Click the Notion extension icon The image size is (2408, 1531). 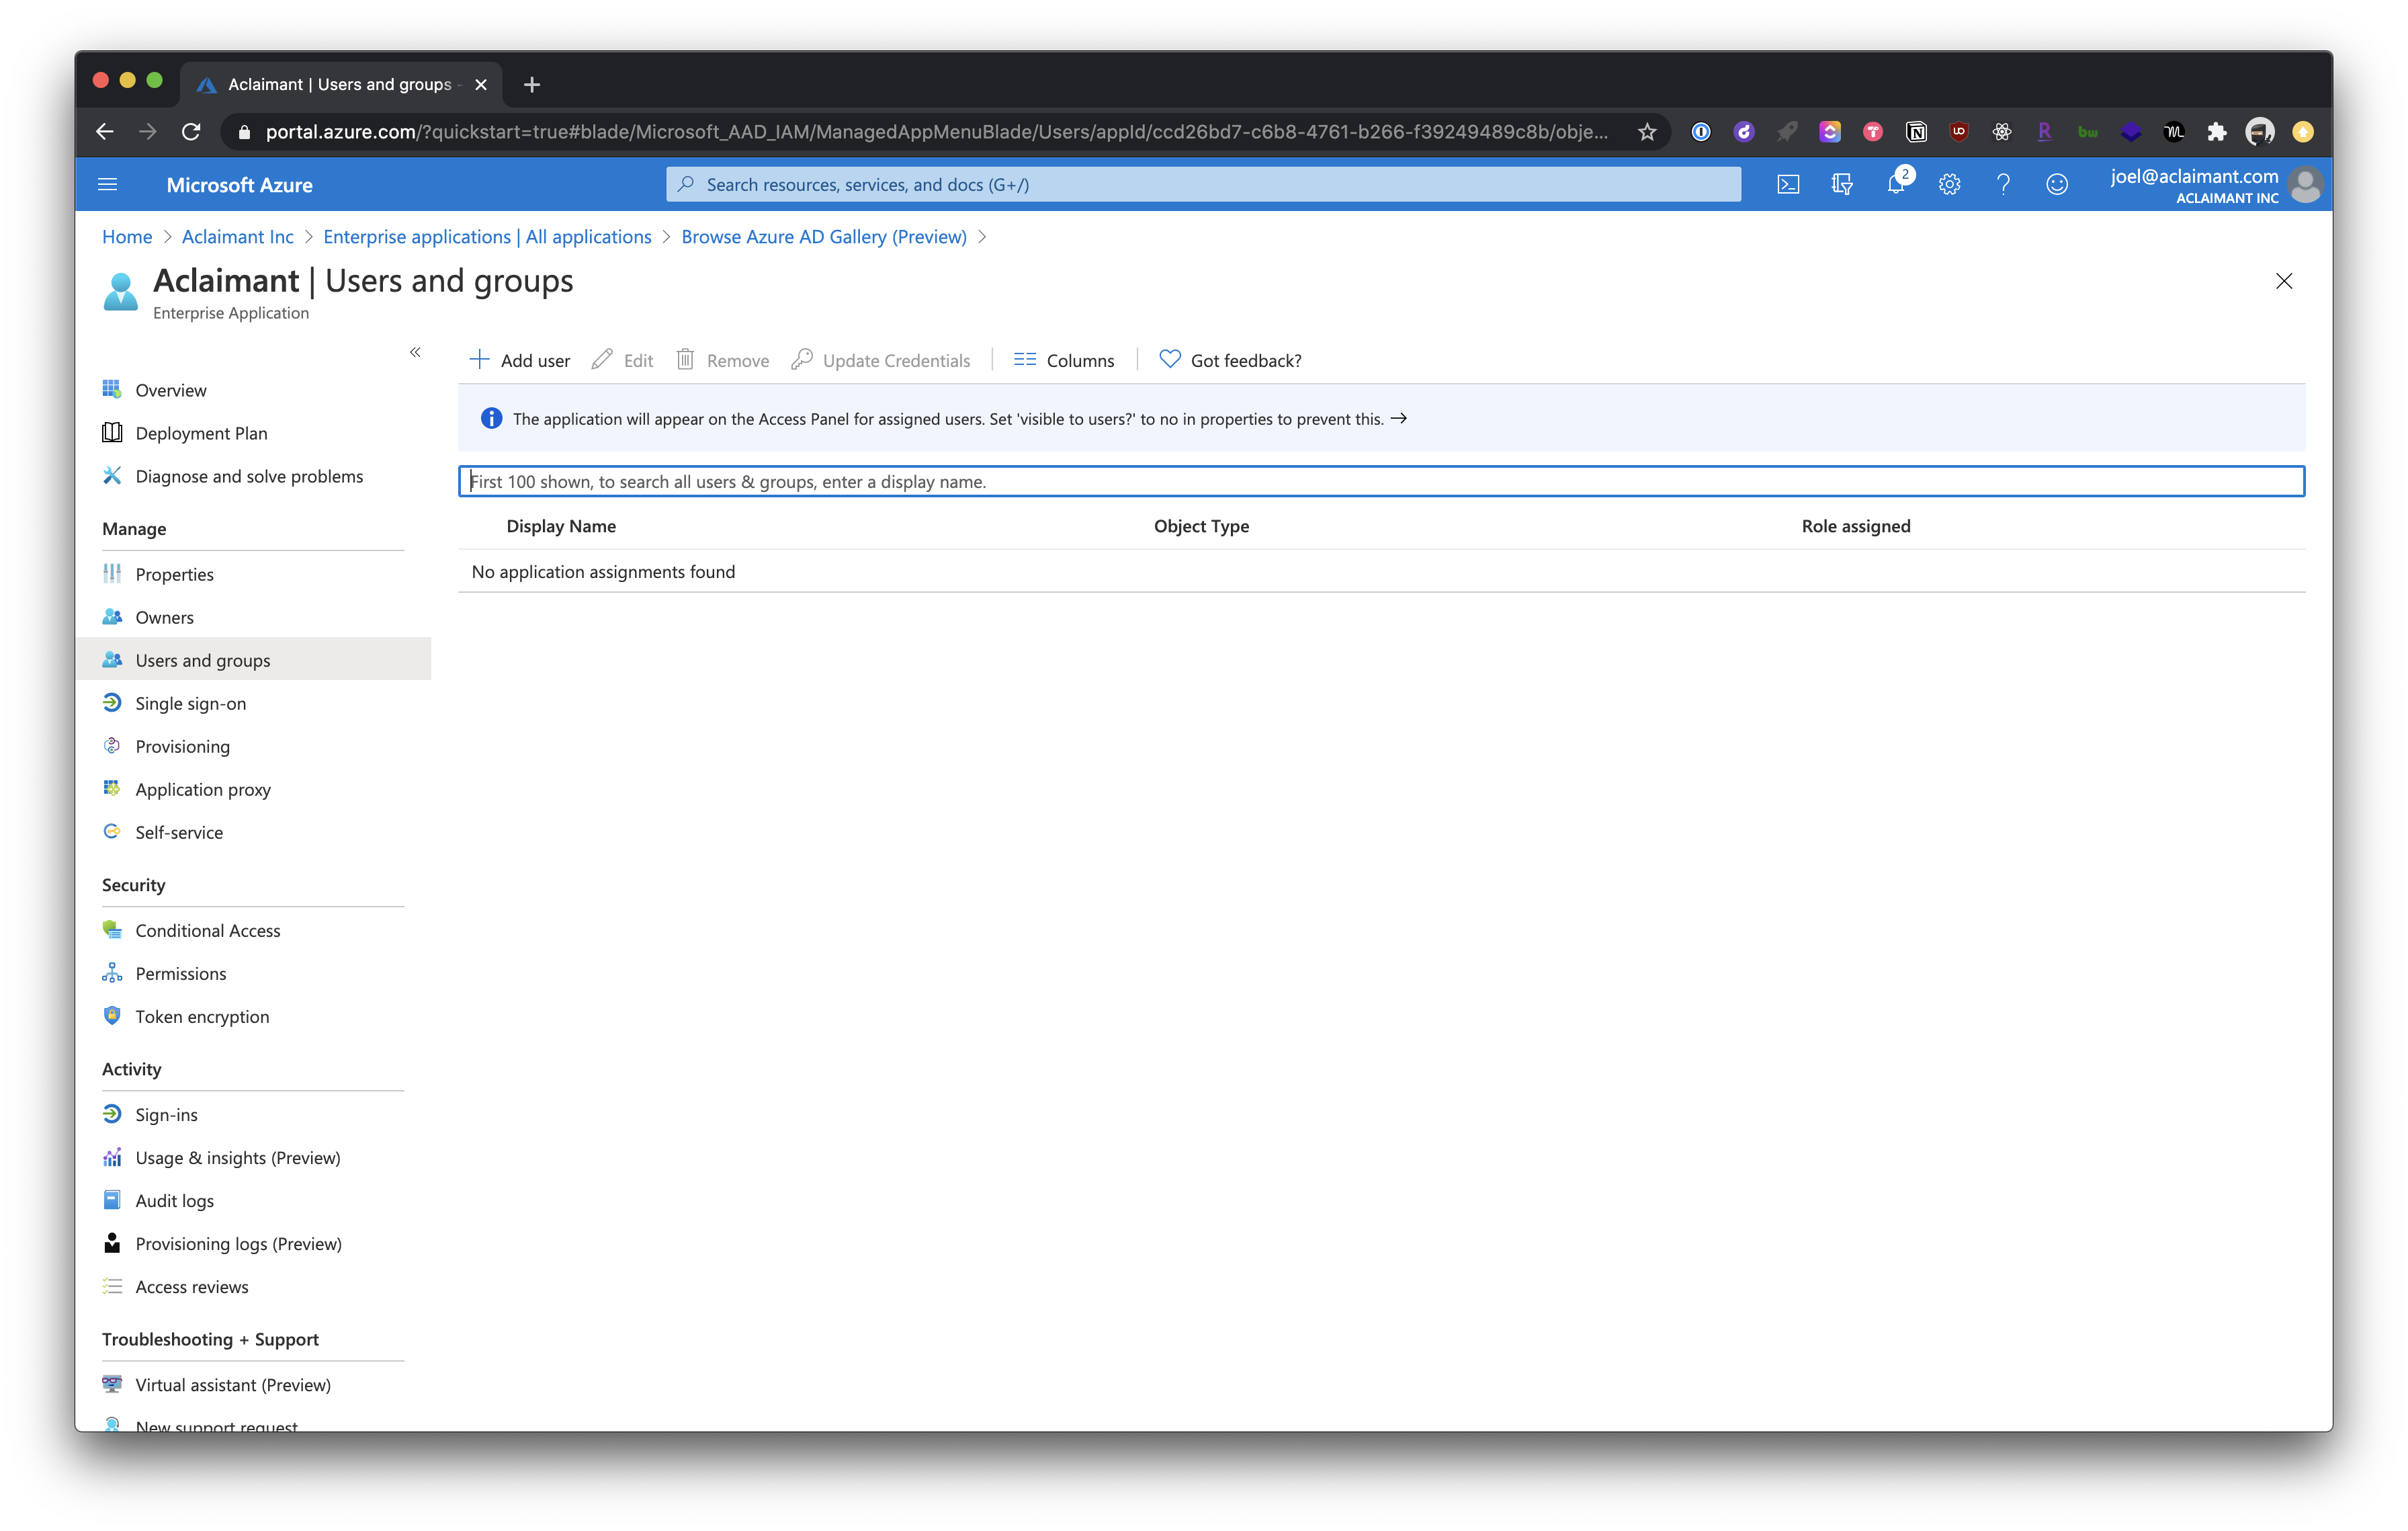(x=1916, y=131)
